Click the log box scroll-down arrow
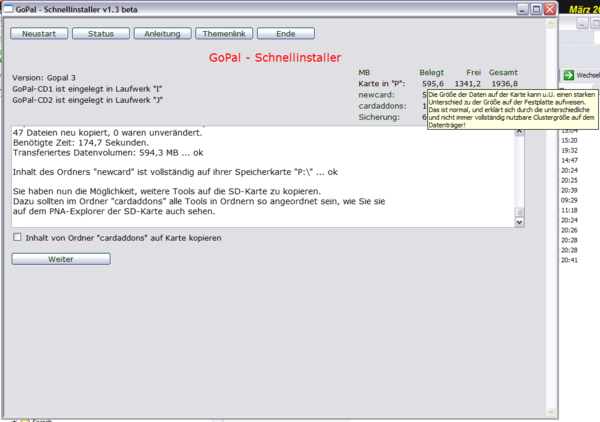 tap(519, 222)
